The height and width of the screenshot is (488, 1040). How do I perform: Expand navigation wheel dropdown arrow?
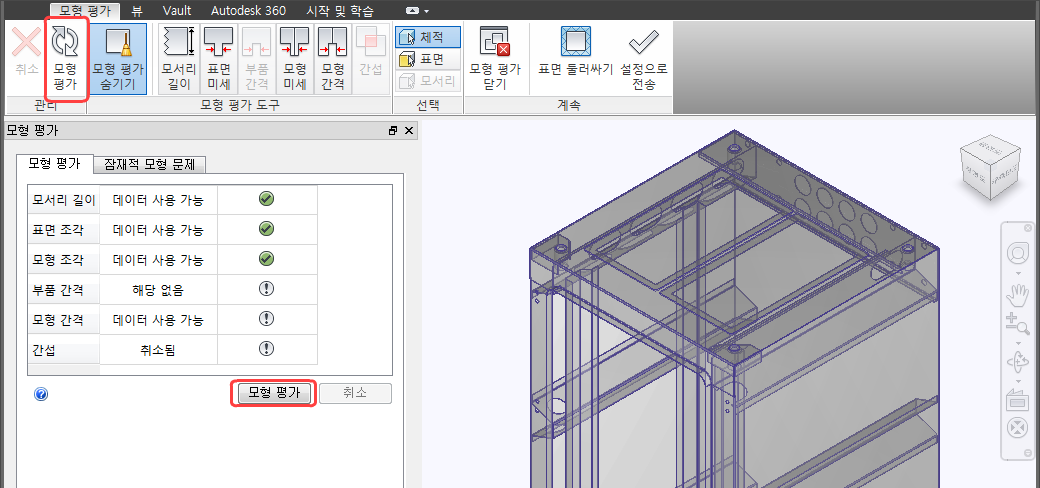1017,273
